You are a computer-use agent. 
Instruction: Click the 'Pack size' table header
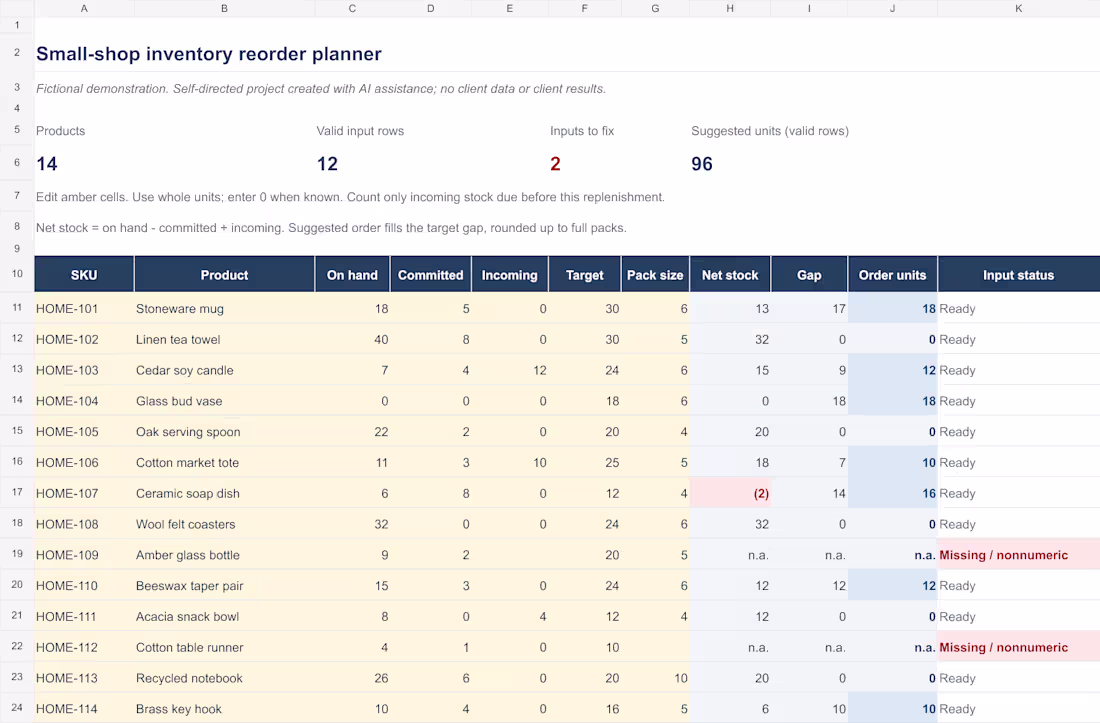coord(655,275)
